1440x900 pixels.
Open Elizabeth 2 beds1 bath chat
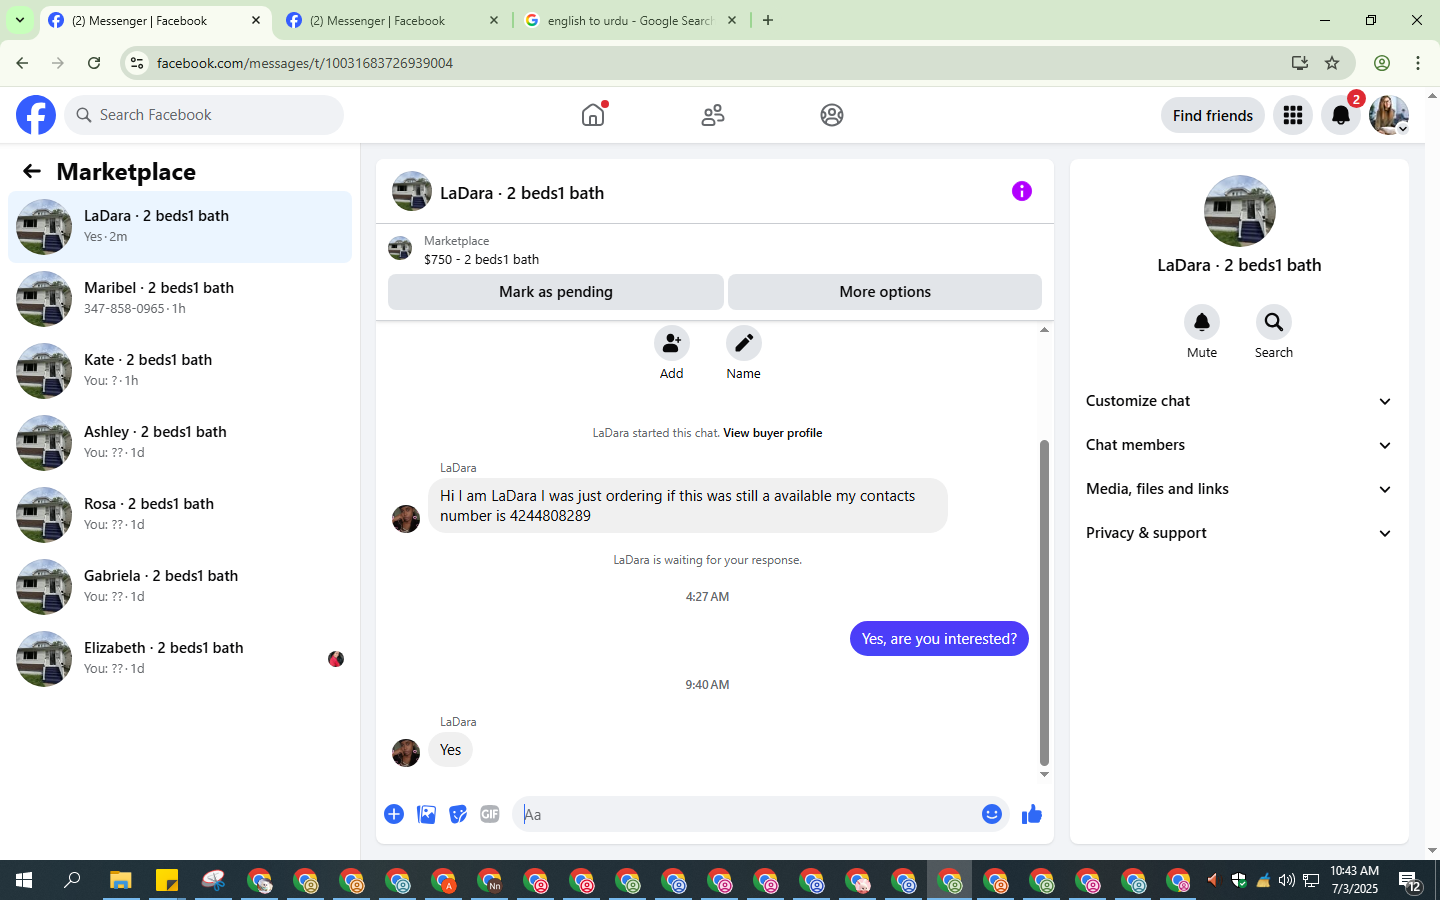180,659
